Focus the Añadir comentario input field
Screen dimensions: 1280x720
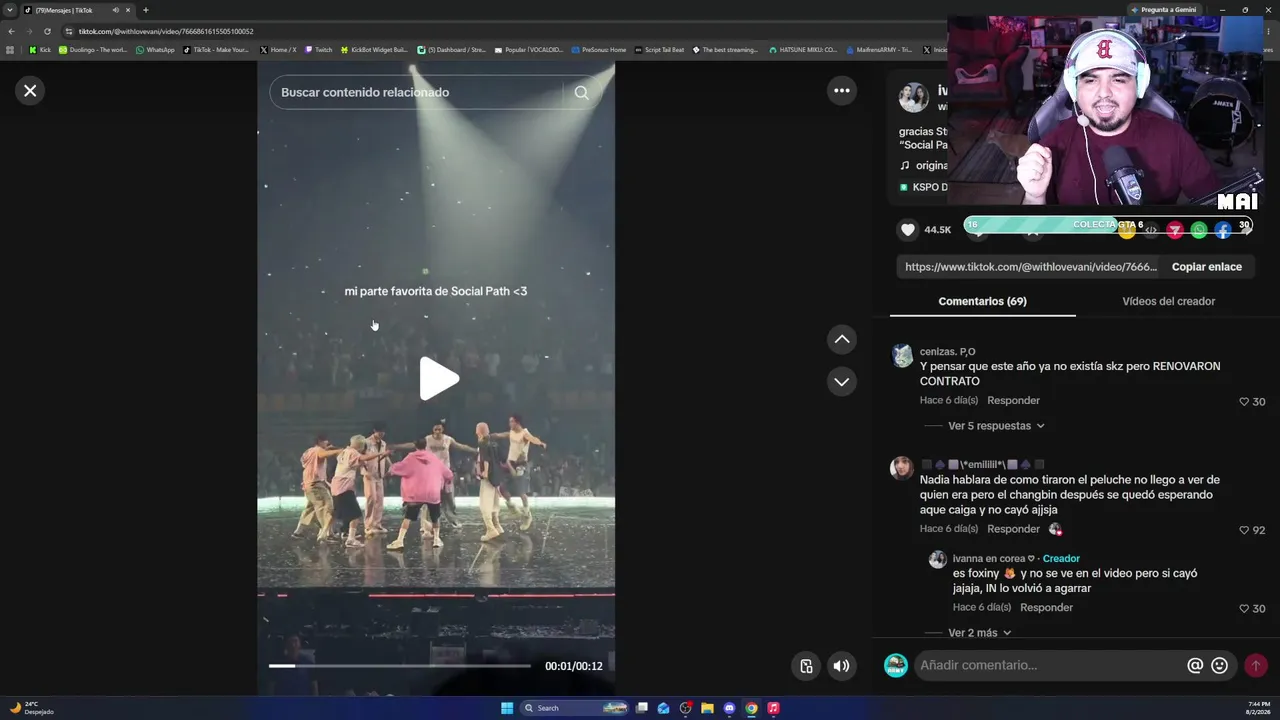[1050, 666]
